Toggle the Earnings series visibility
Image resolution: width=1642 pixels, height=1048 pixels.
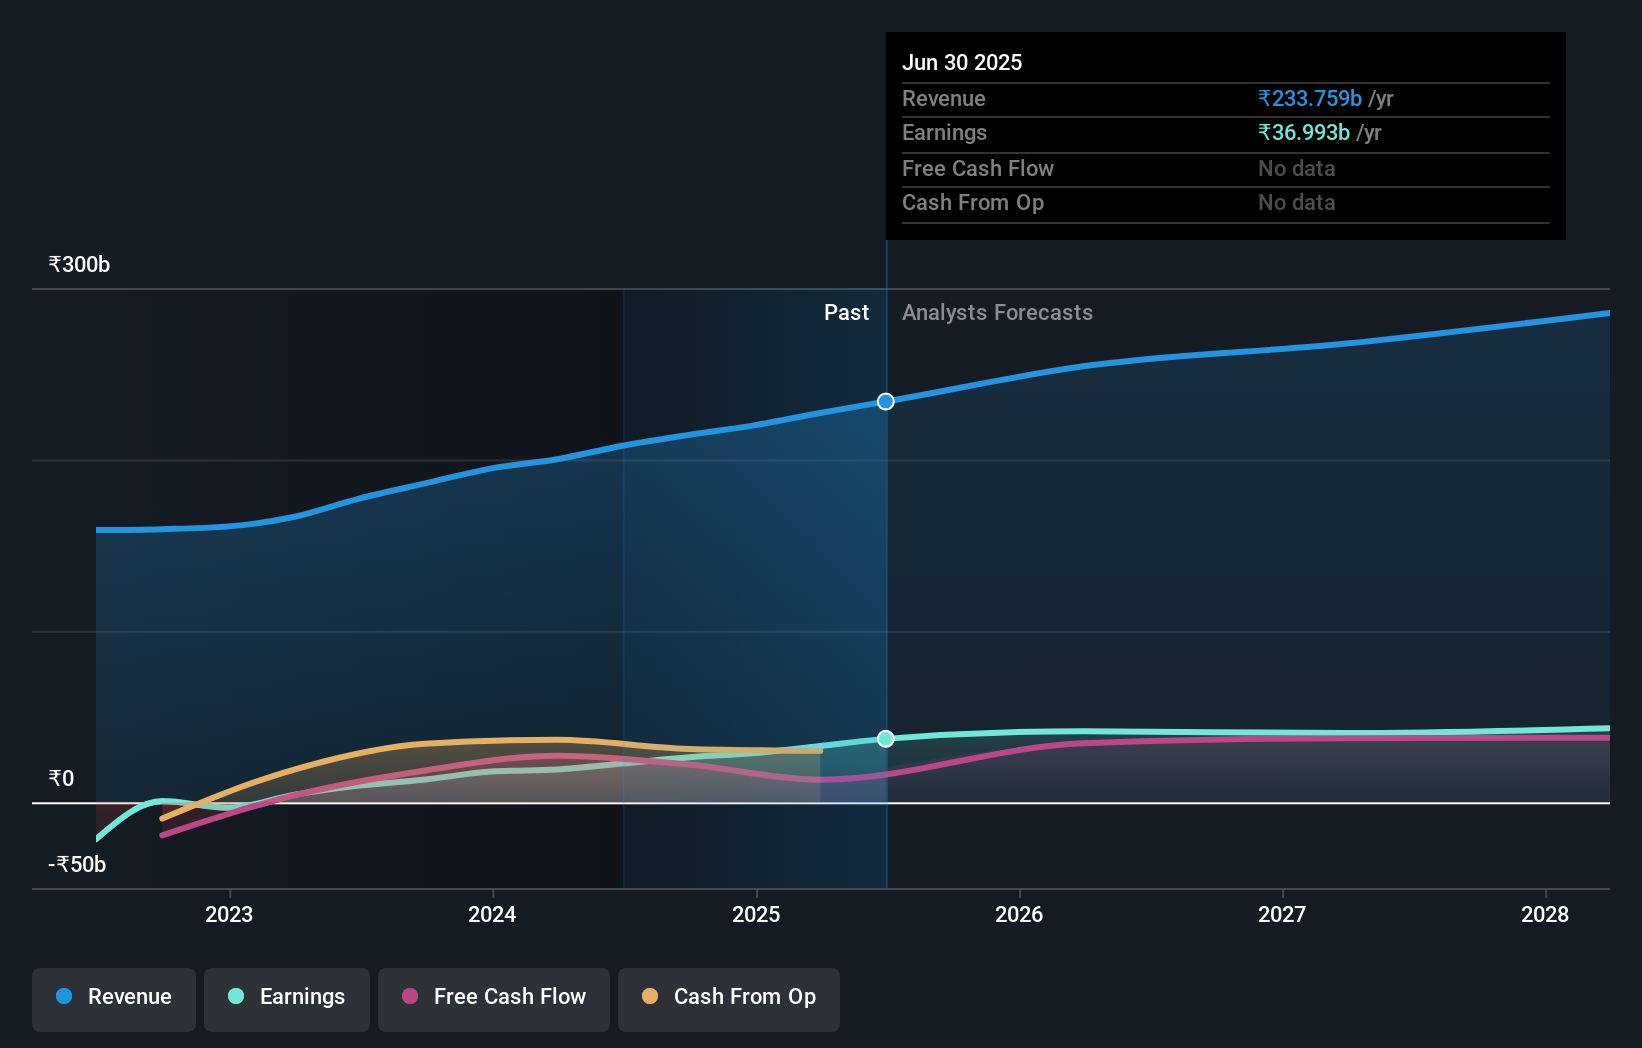[x=287, y=997]
